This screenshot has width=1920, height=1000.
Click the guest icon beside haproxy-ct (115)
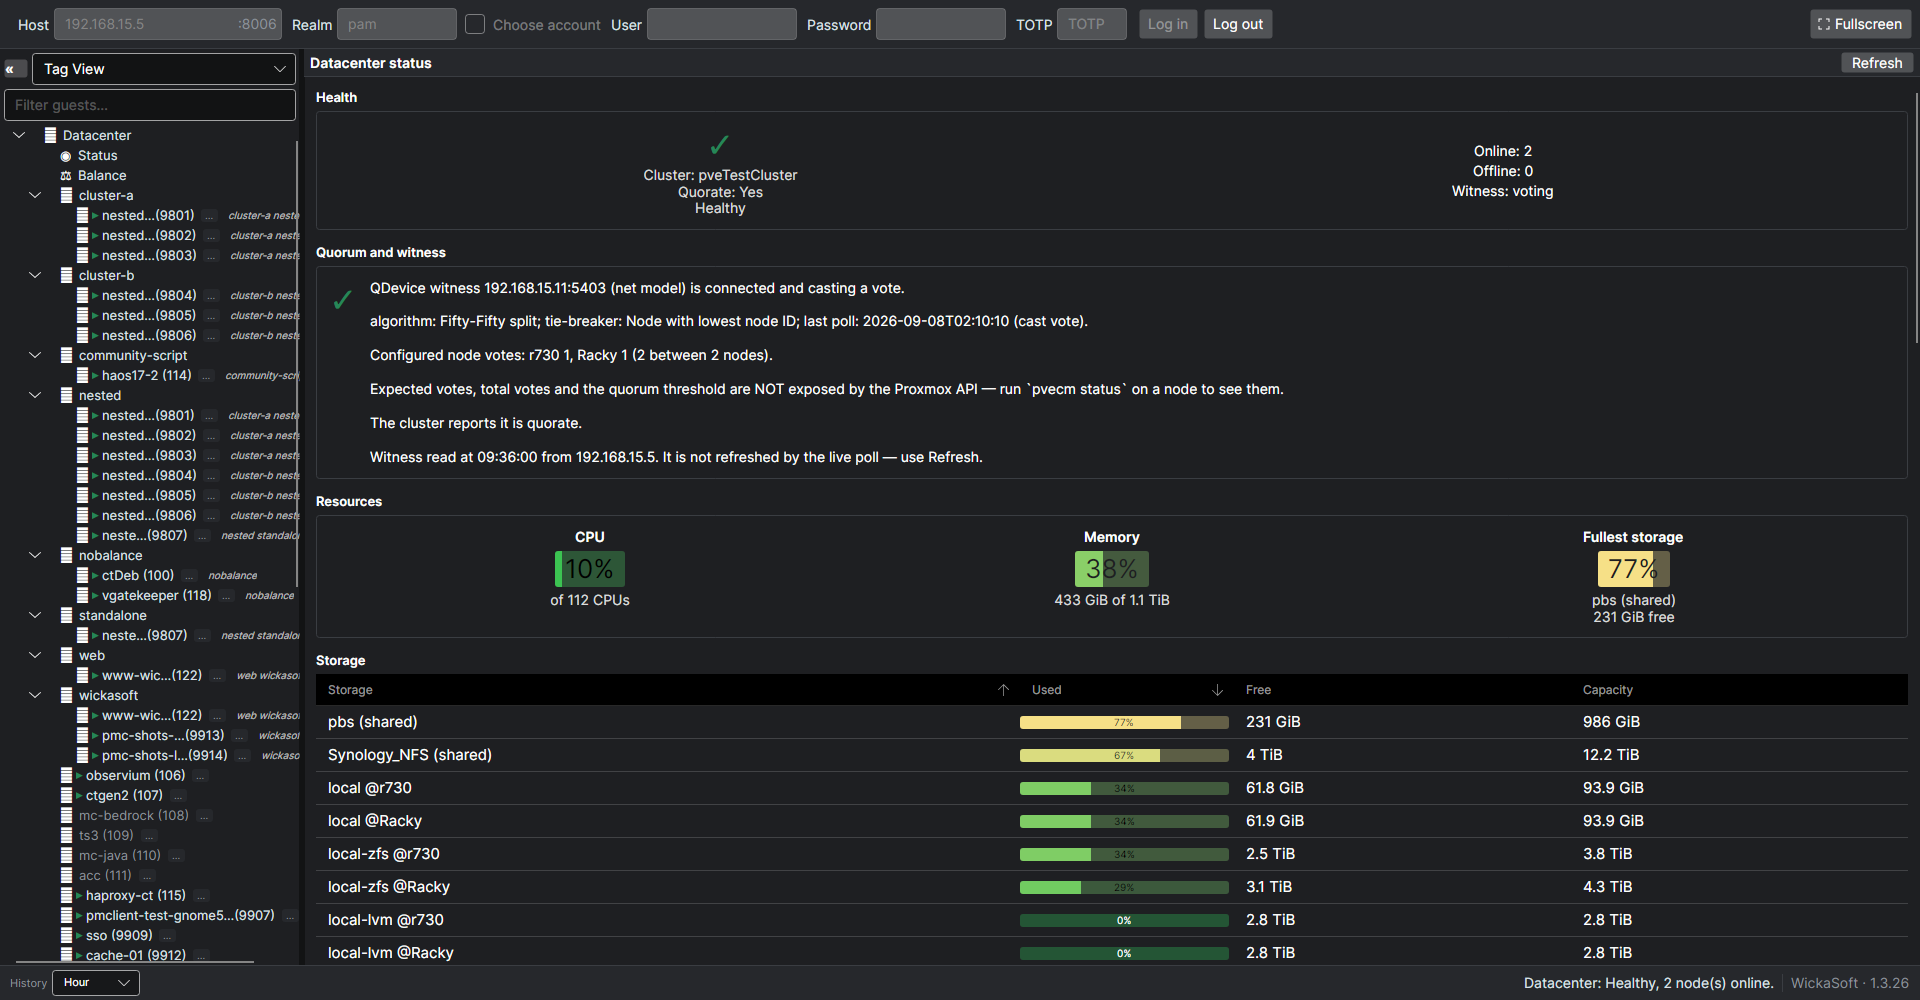point(66,895)
